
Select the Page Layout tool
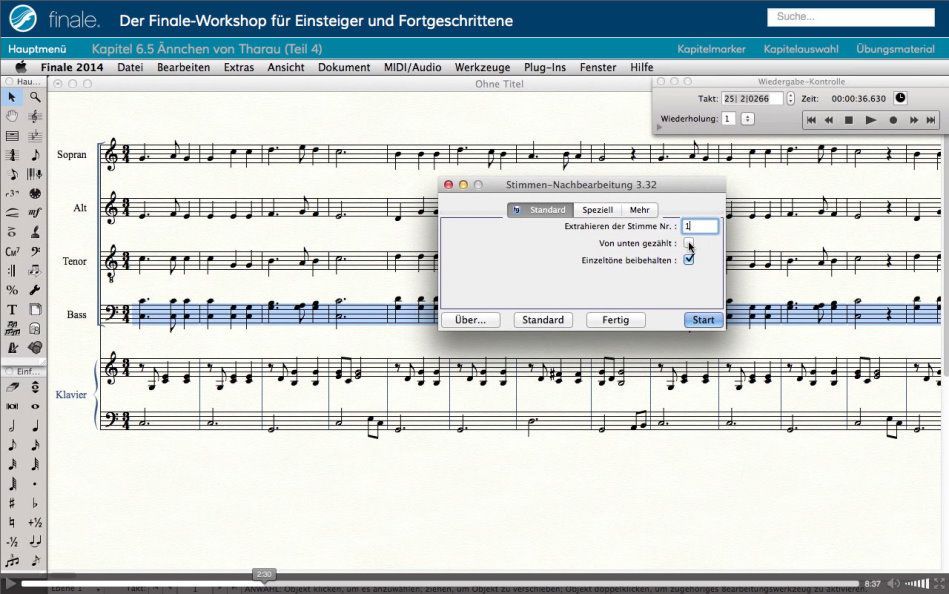[x=35, y=309]
